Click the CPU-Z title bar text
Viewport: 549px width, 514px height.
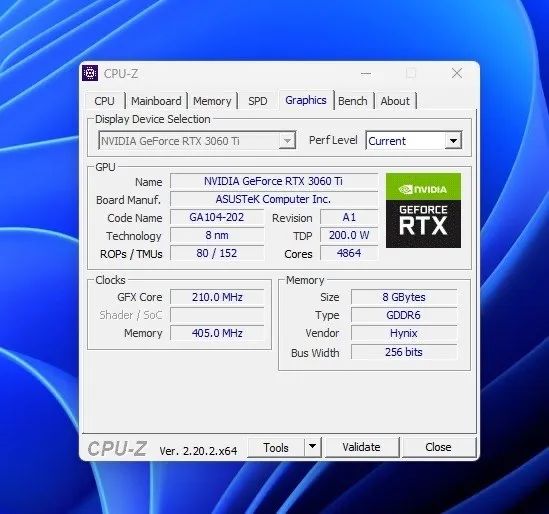(x=121, y=74)
